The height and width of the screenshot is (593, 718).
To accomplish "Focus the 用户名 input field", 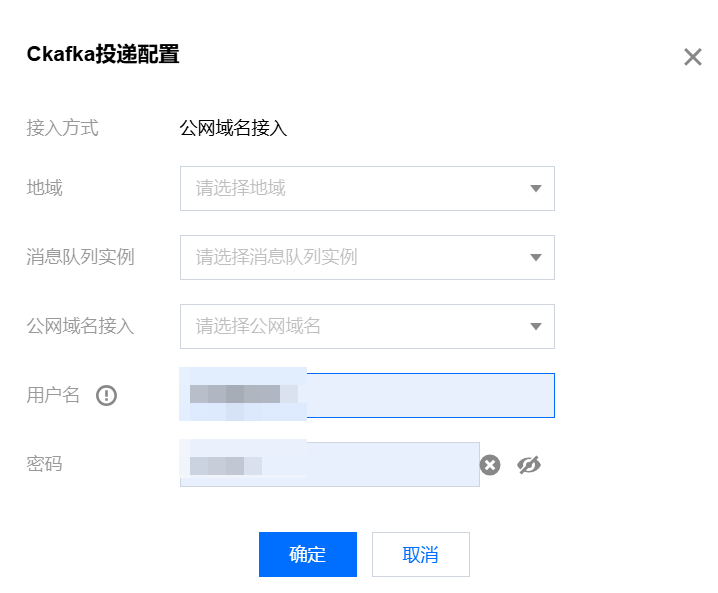I will [367, 395].
